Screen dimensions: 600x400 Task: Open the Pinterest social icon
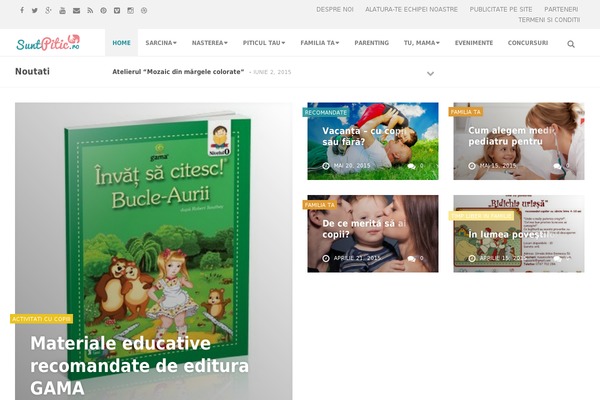[x=103, y=11]
